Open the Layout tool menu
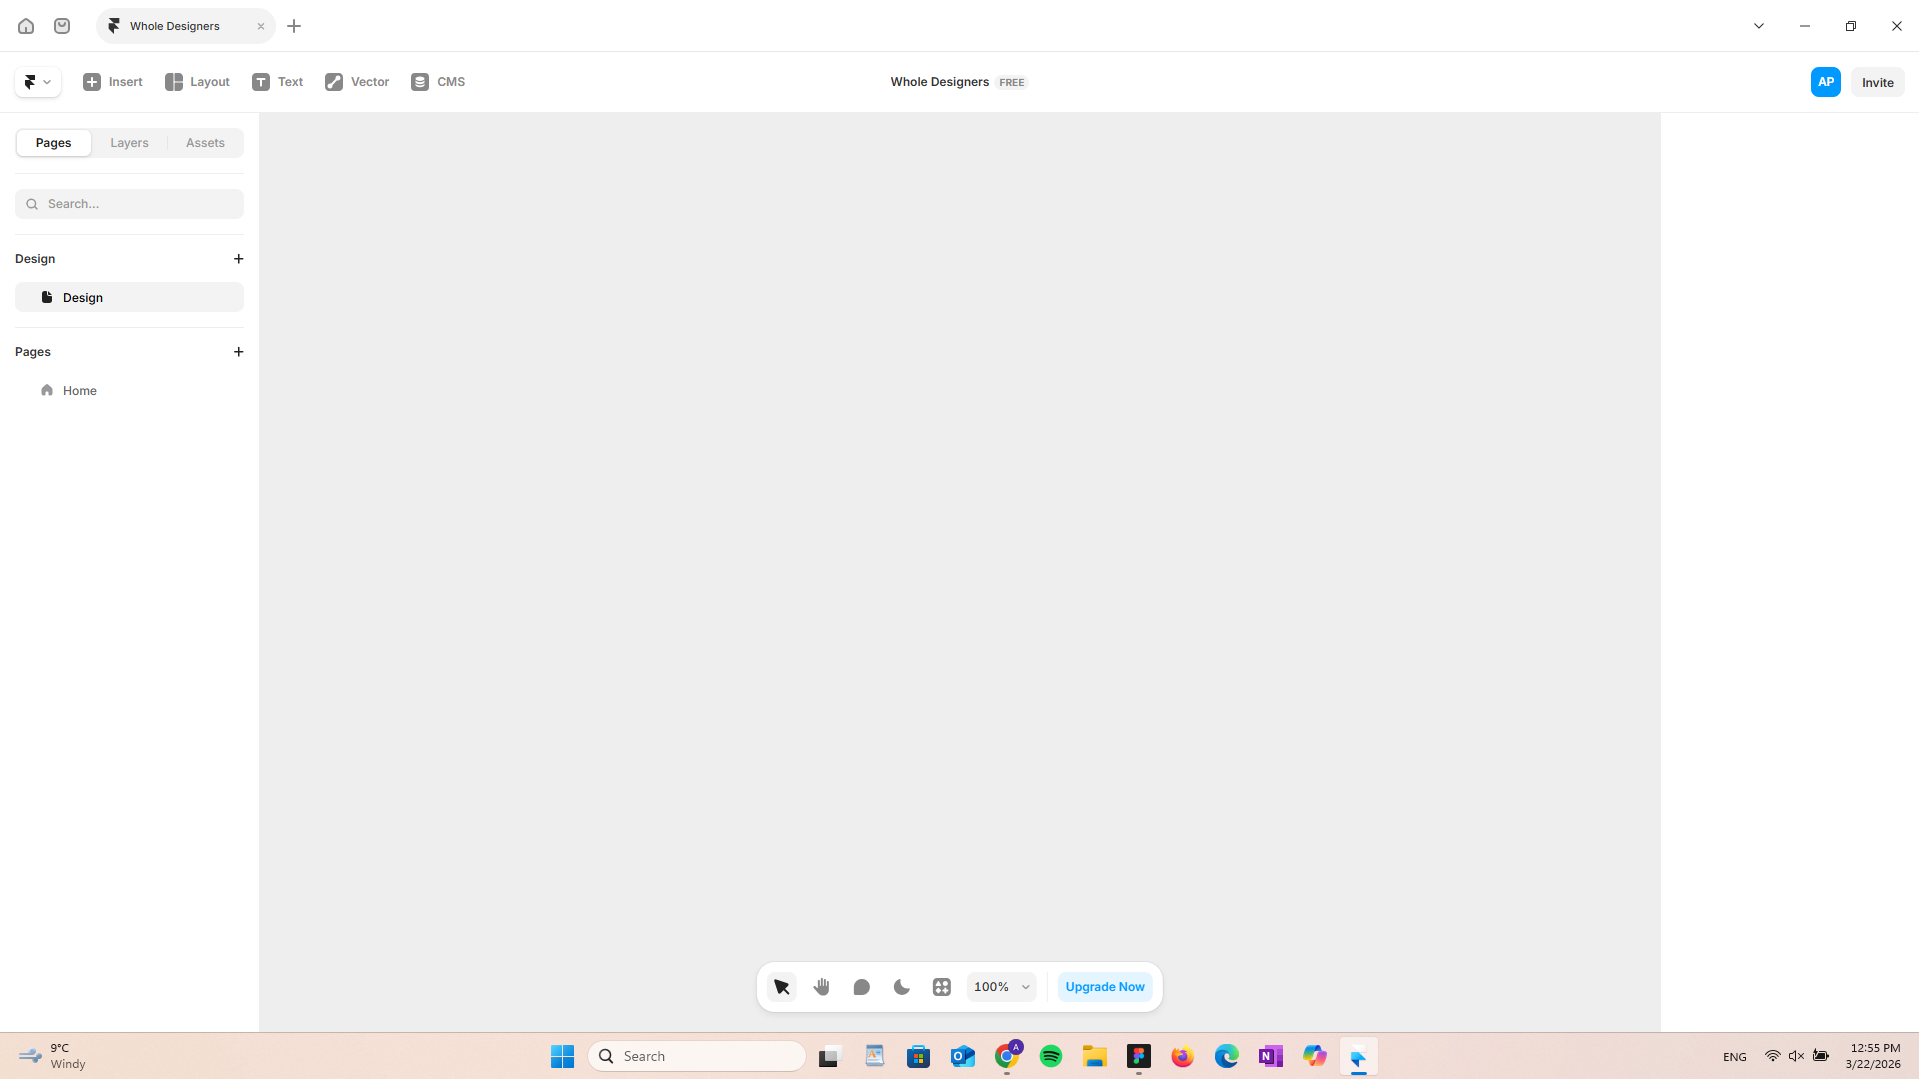1919x1079 pixels. pos(197,82)
